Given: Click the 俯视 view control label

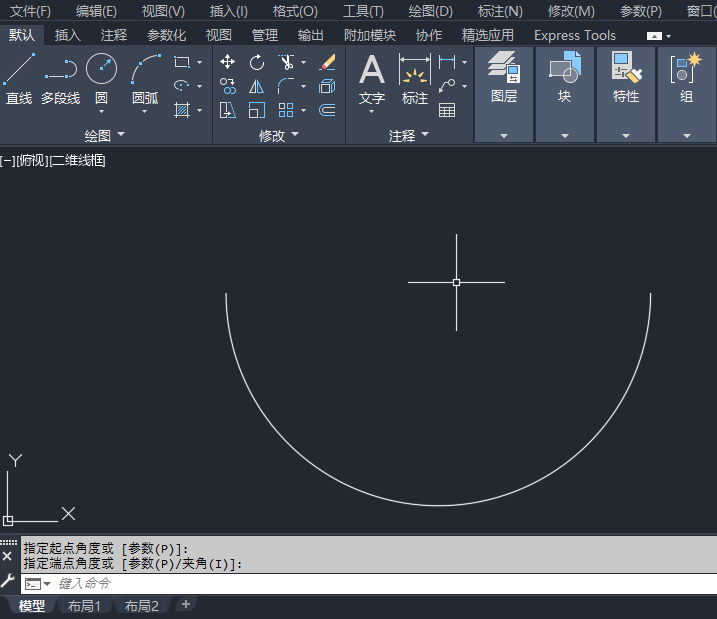Looking at the screenshot, I should (32, 160).
